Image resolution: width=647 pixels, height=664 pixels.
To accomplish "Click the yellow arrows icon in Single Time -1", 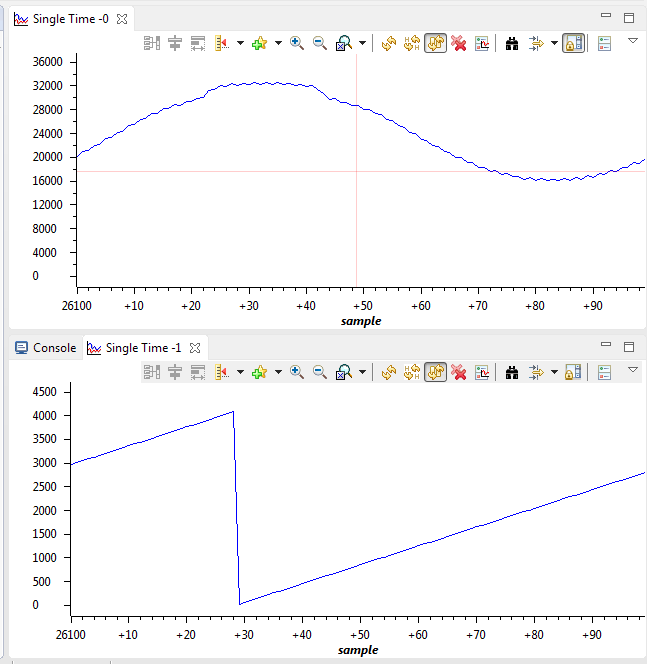I will pos(536,372).
